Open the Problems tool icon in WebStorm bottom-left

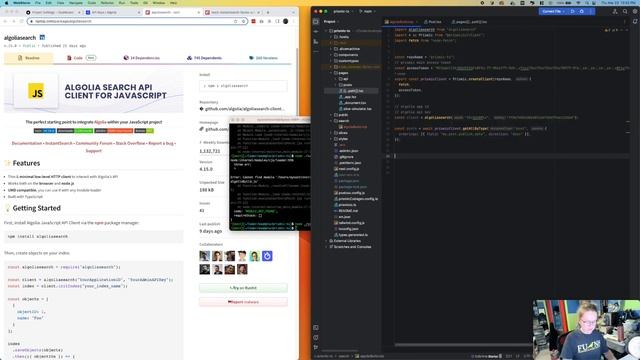tap(316, 338)
